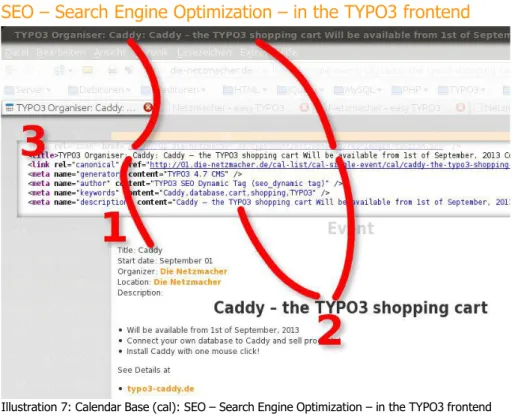Open the Location link Die Netzmacher
Screen dimensions: 512x417
pyautogui.click(x=187, y=282)
